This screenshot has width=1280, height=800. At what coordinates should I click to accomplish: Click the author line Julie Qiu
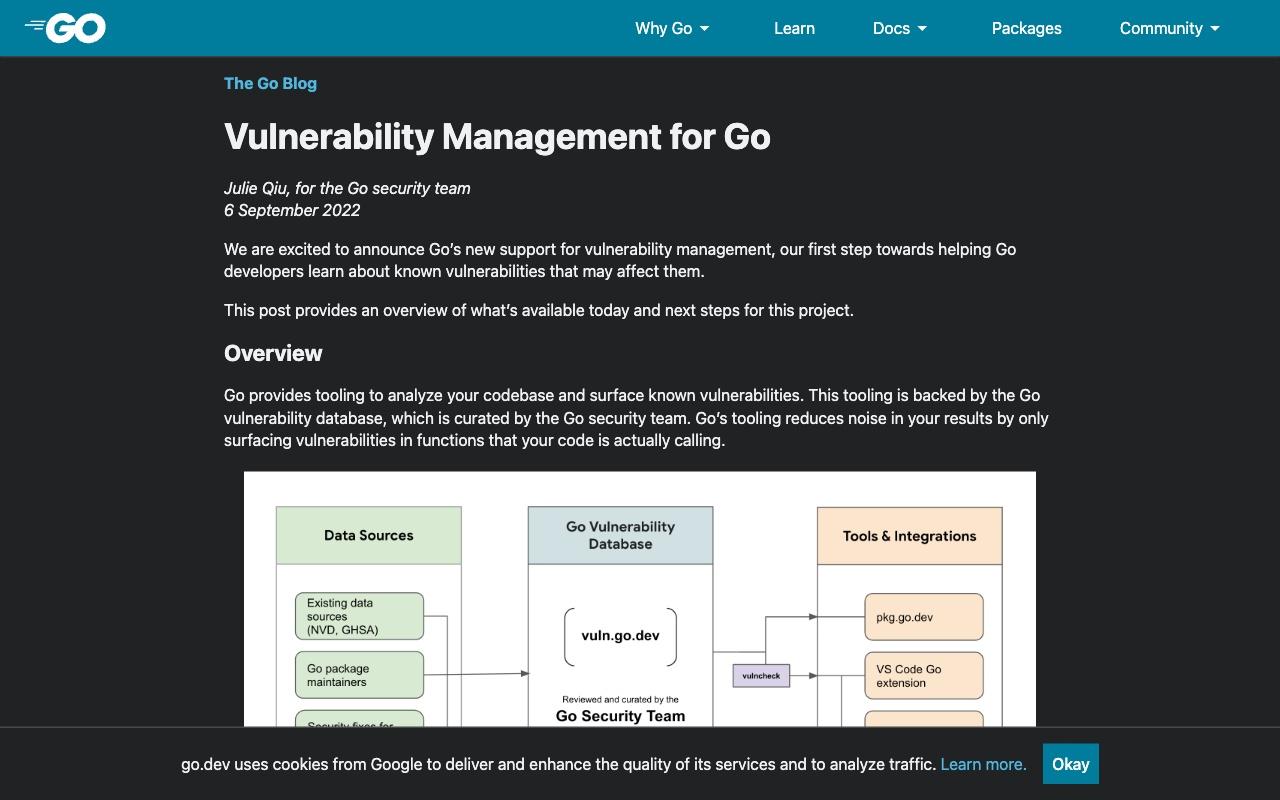(x=347, y=188)
